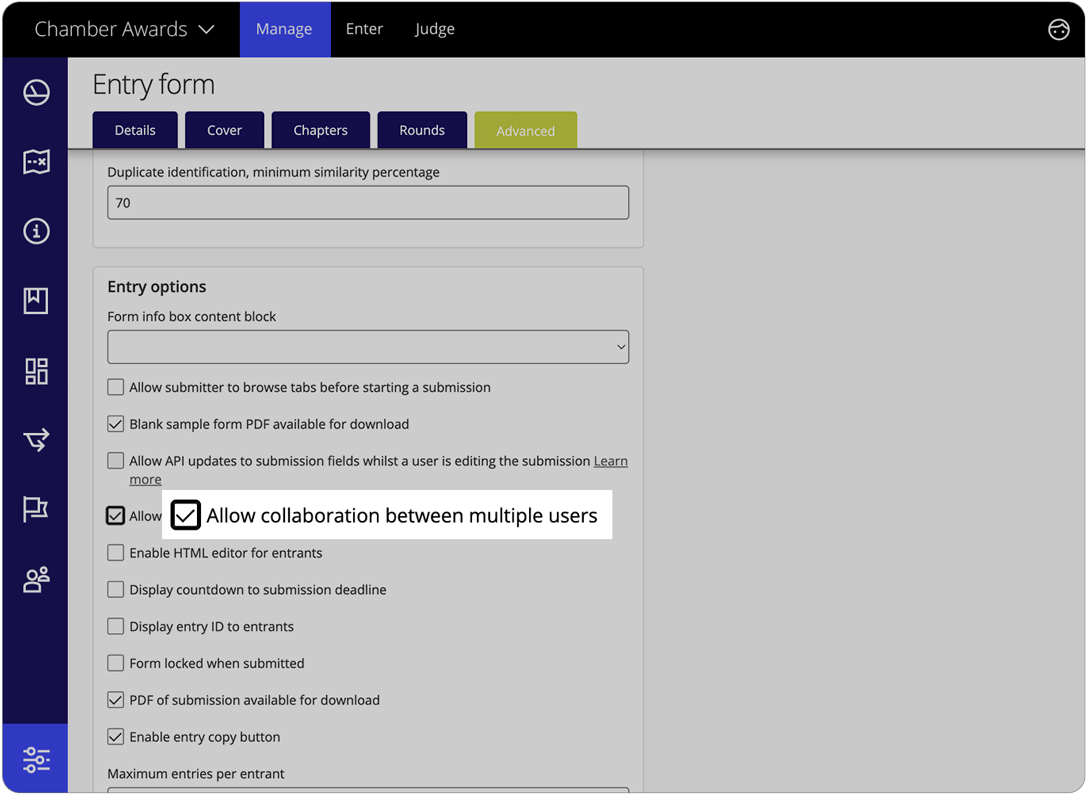The image size is (1086, 797).
Task: Select the entry tickets icon in sidebar
Action: (x=36, y=161)
